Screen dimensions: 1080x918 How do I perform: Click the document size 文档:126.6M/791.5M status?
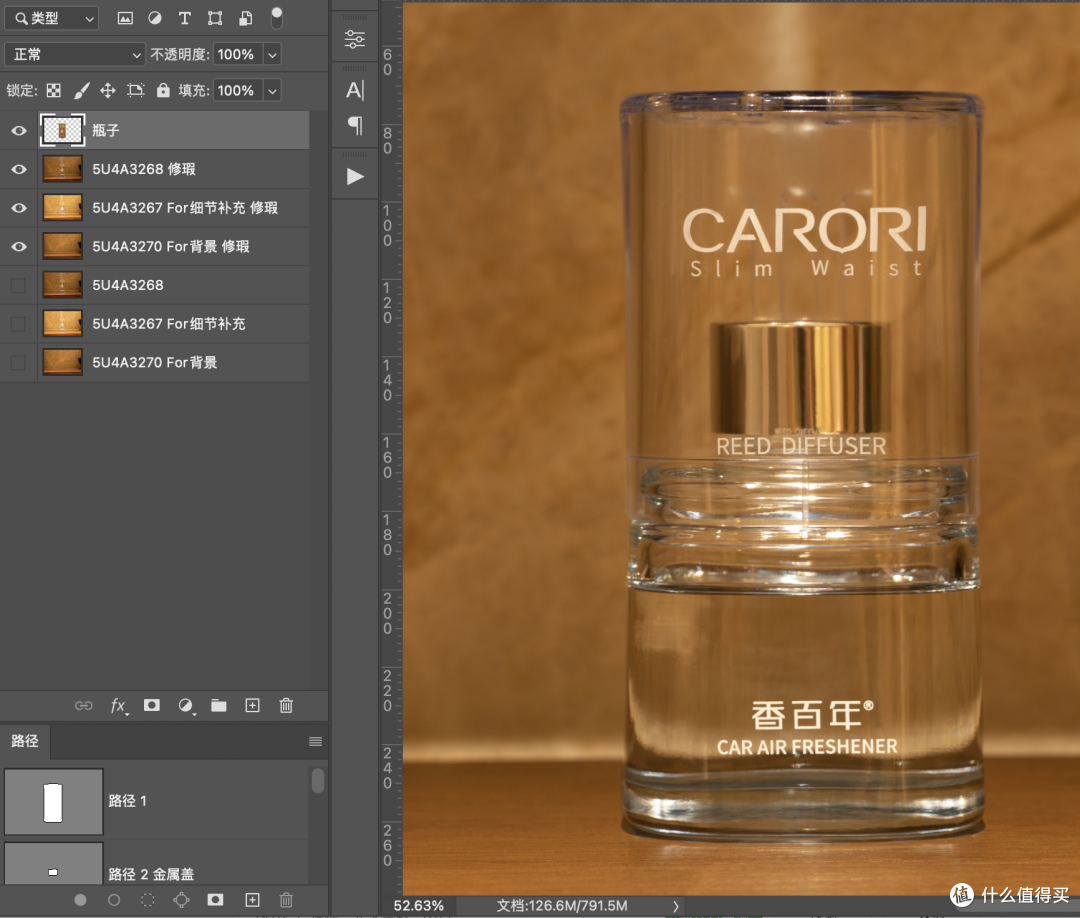561,906
